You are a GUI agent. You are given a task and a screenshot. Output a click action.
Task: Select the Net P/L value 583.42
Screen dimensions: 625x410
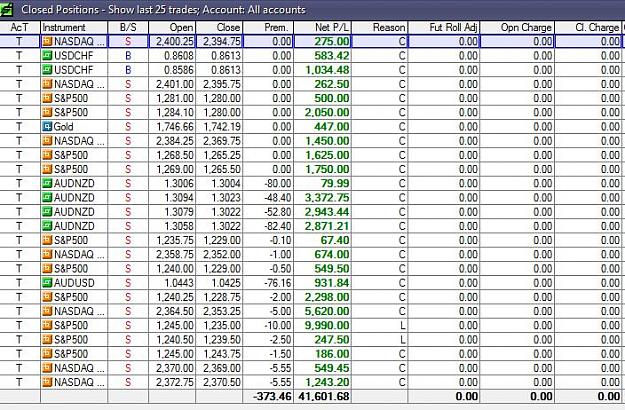tap(332, 55)
